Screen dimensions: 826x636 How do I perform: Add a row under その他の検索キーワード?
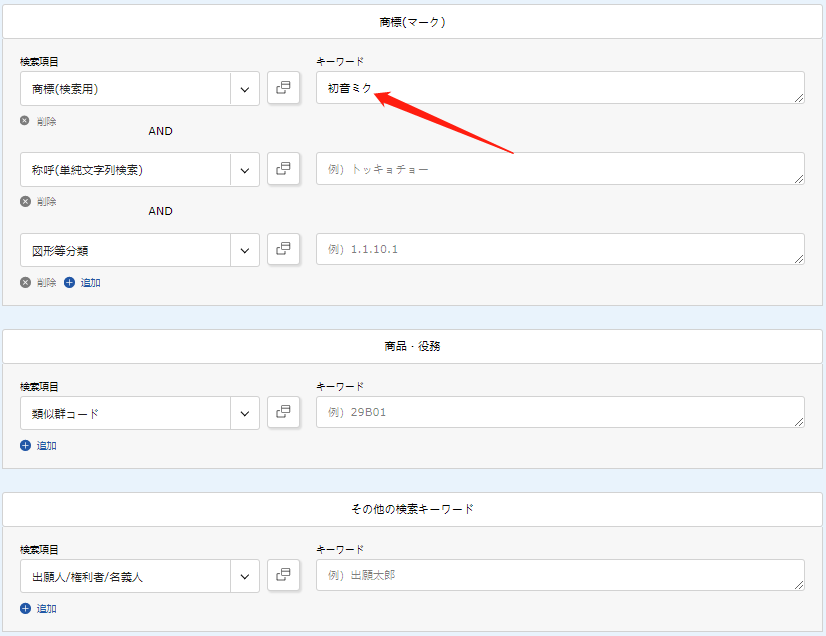pyautogui.click(x=39, y=608)
